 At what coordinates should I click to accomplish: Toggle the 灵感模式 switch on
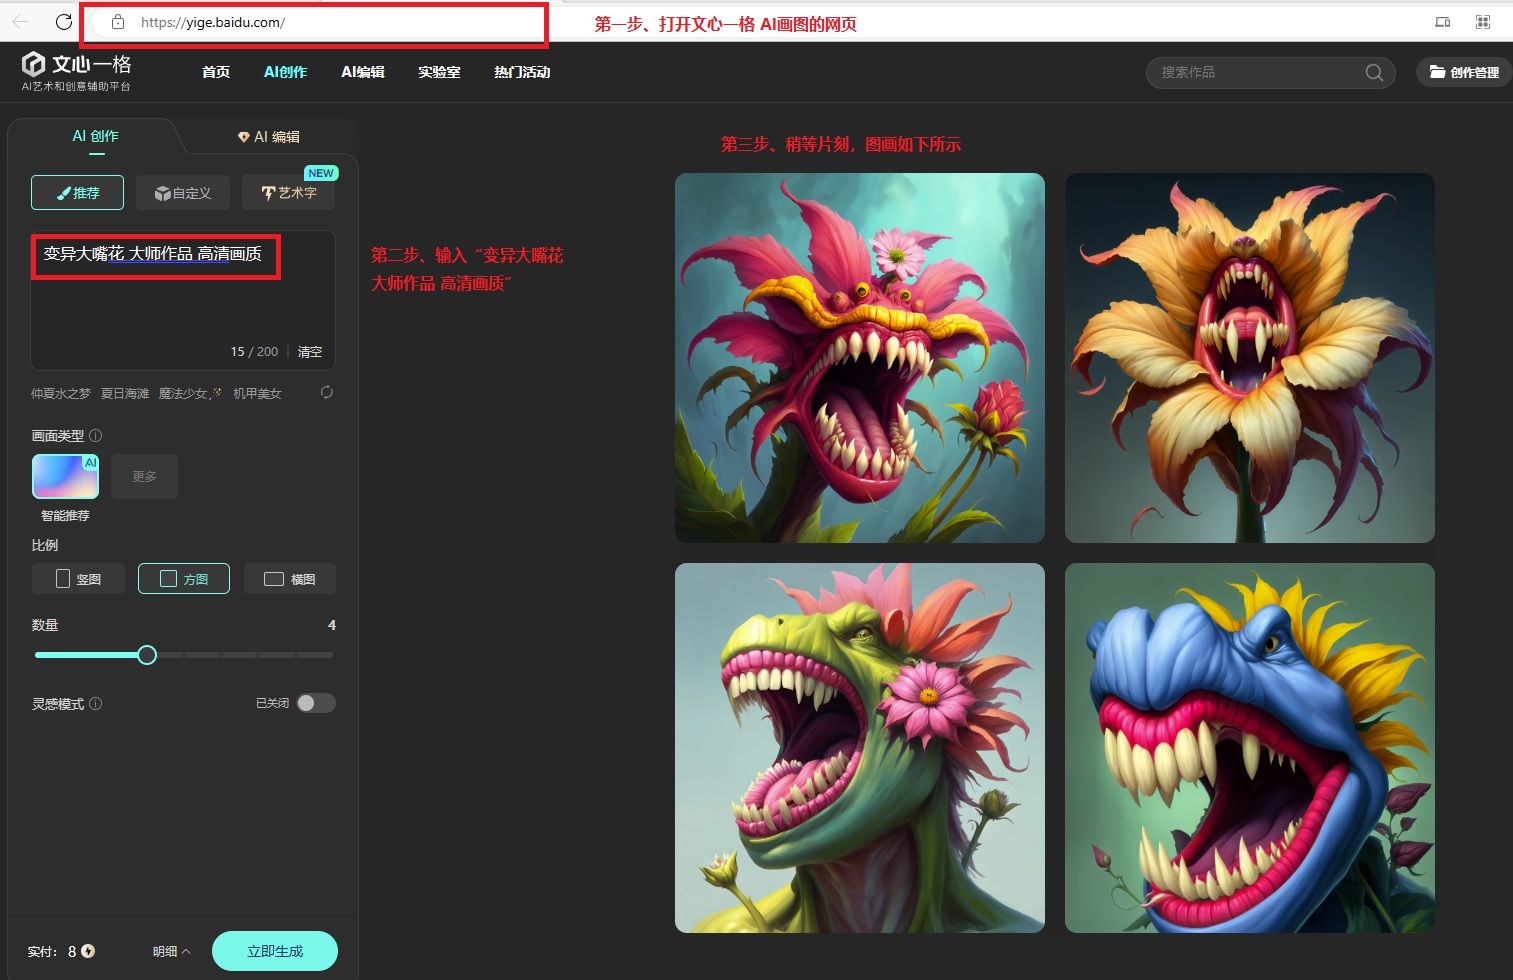(x=315, y=703)
